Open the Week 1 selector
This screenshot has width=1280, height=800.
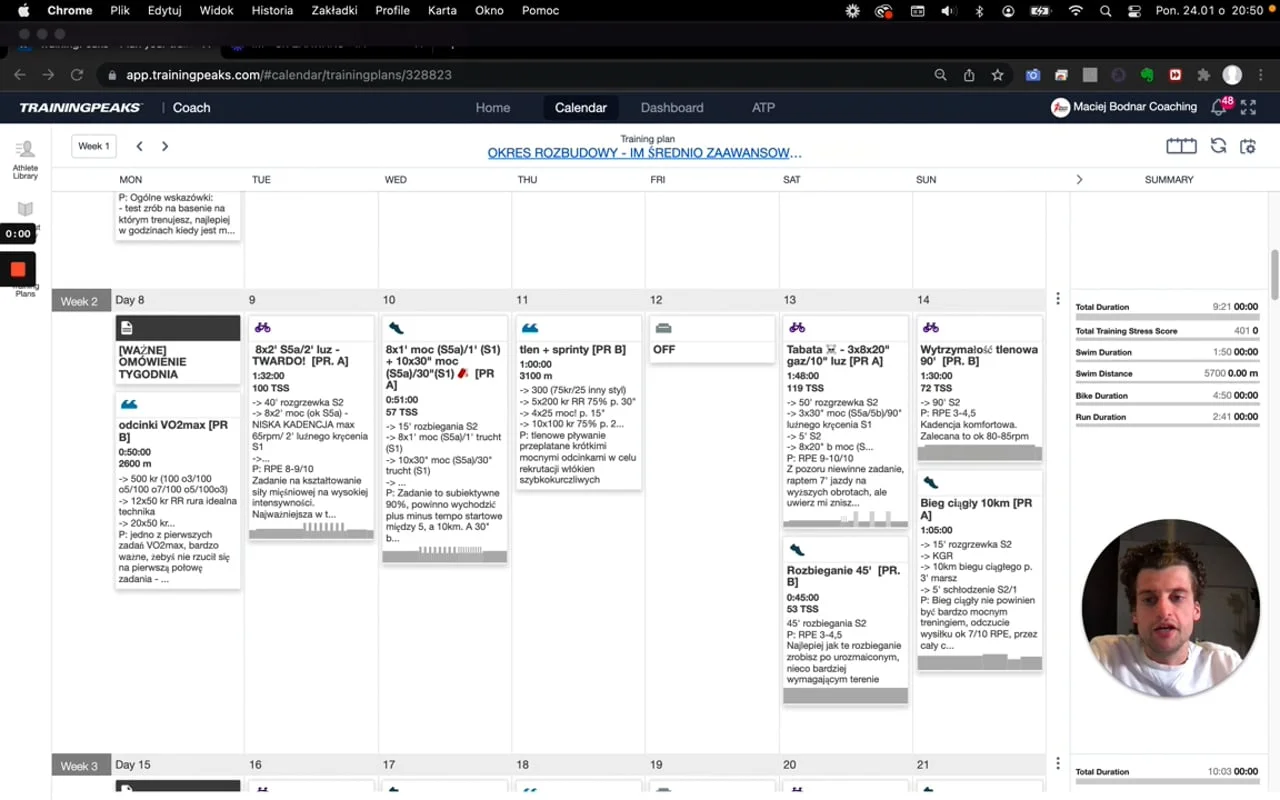click(x=94, y=146)
